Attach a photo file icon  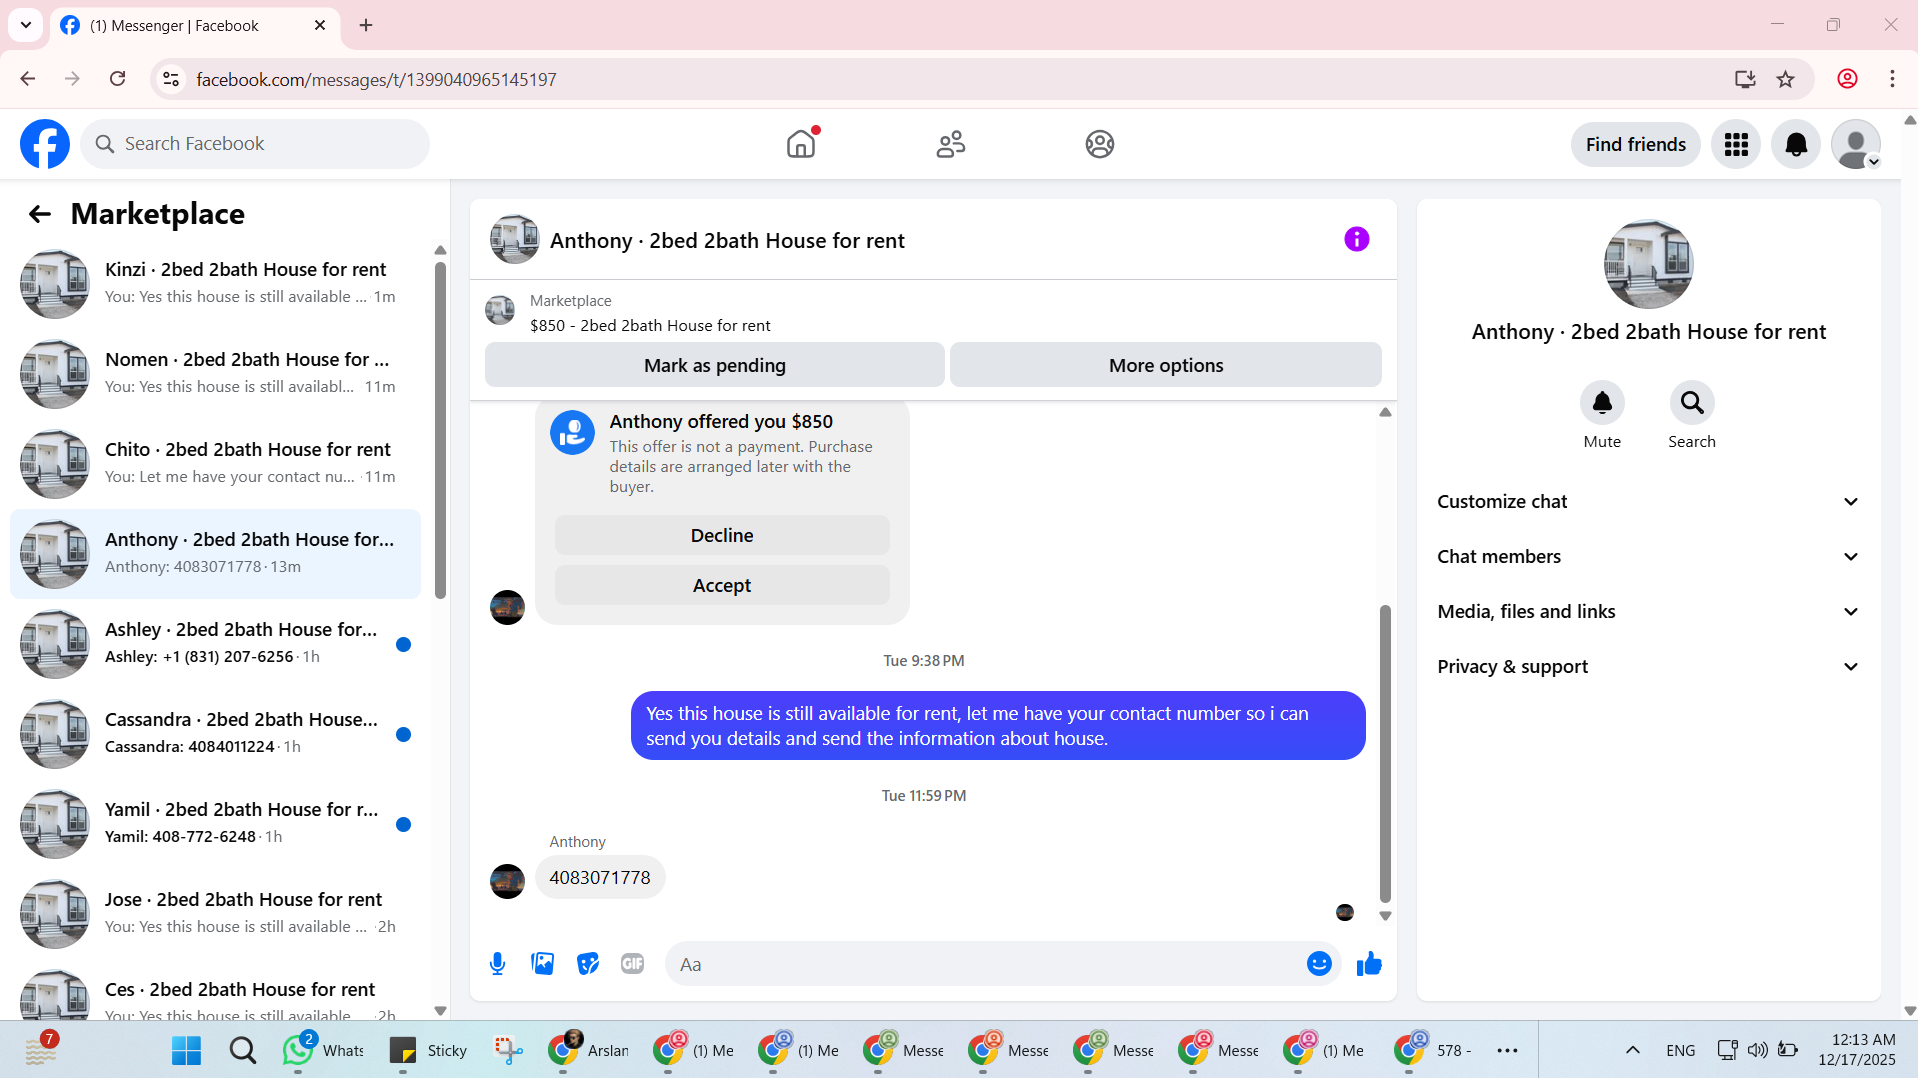point(542,964)
